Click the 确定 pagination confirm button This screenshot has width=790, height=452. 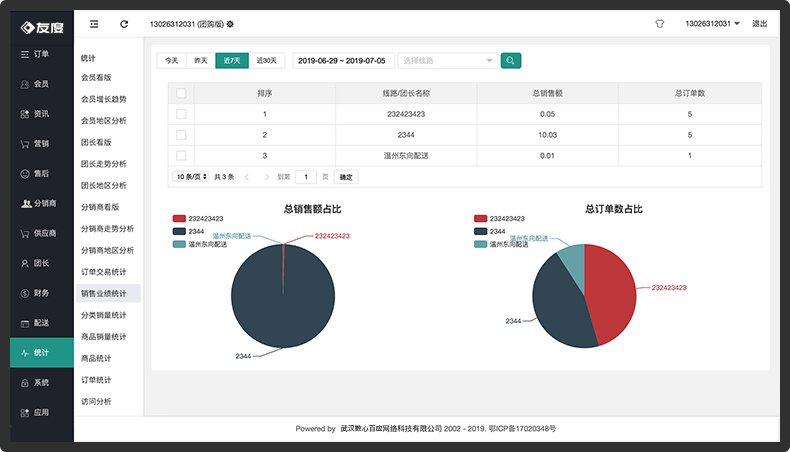coord(346,177)
